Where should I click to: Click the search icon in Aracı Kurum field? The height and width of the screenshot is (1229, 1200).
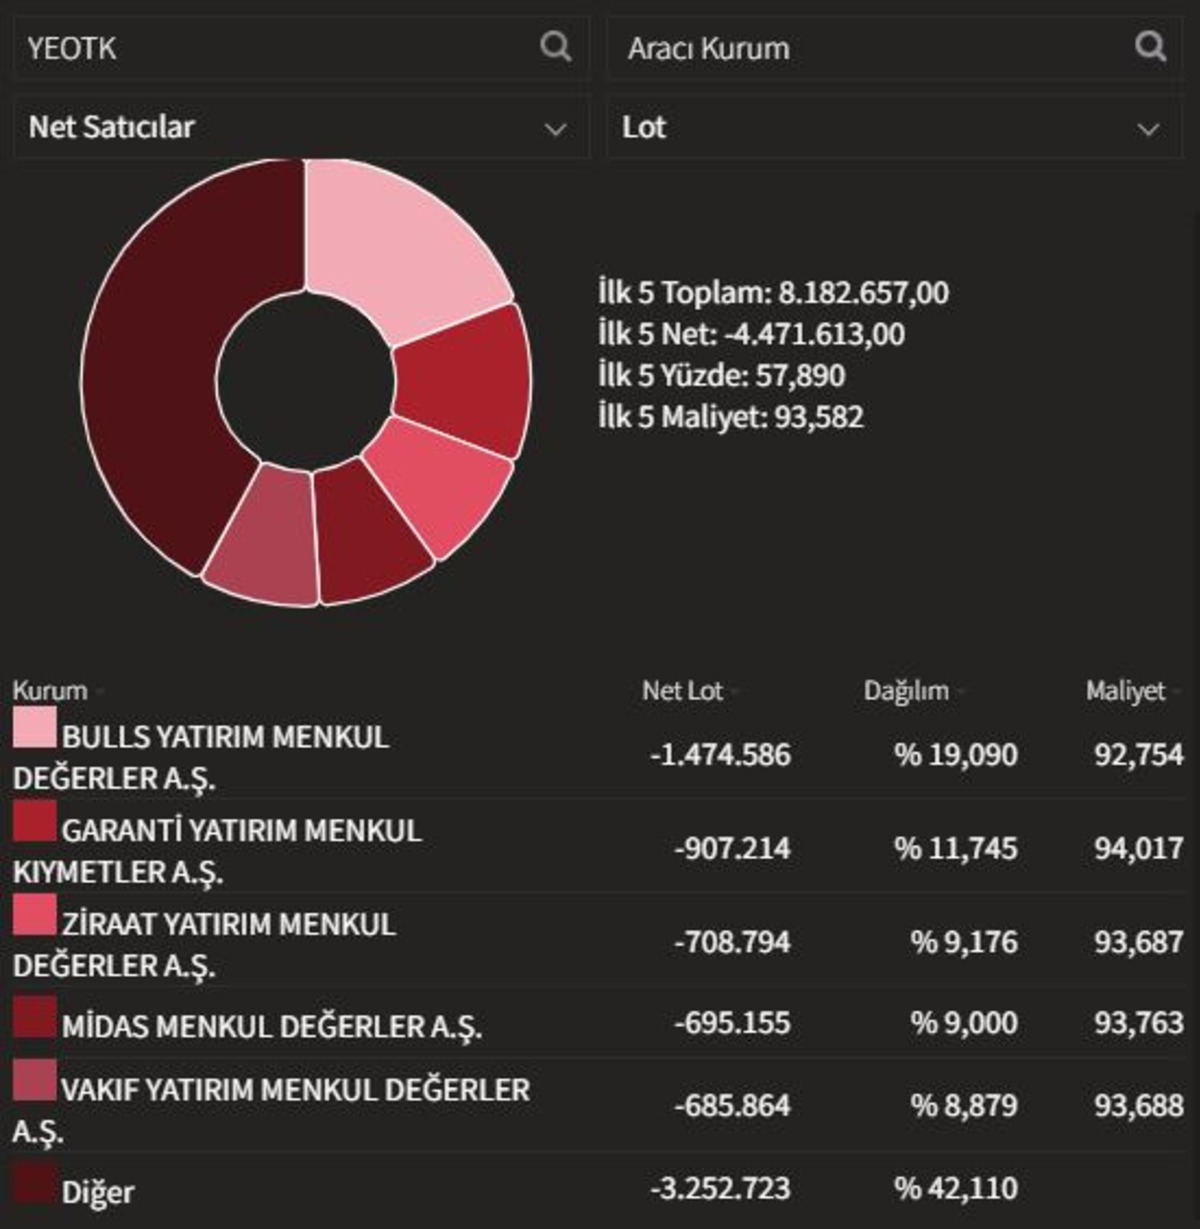pyautogui.click(x=1150, y=46)
